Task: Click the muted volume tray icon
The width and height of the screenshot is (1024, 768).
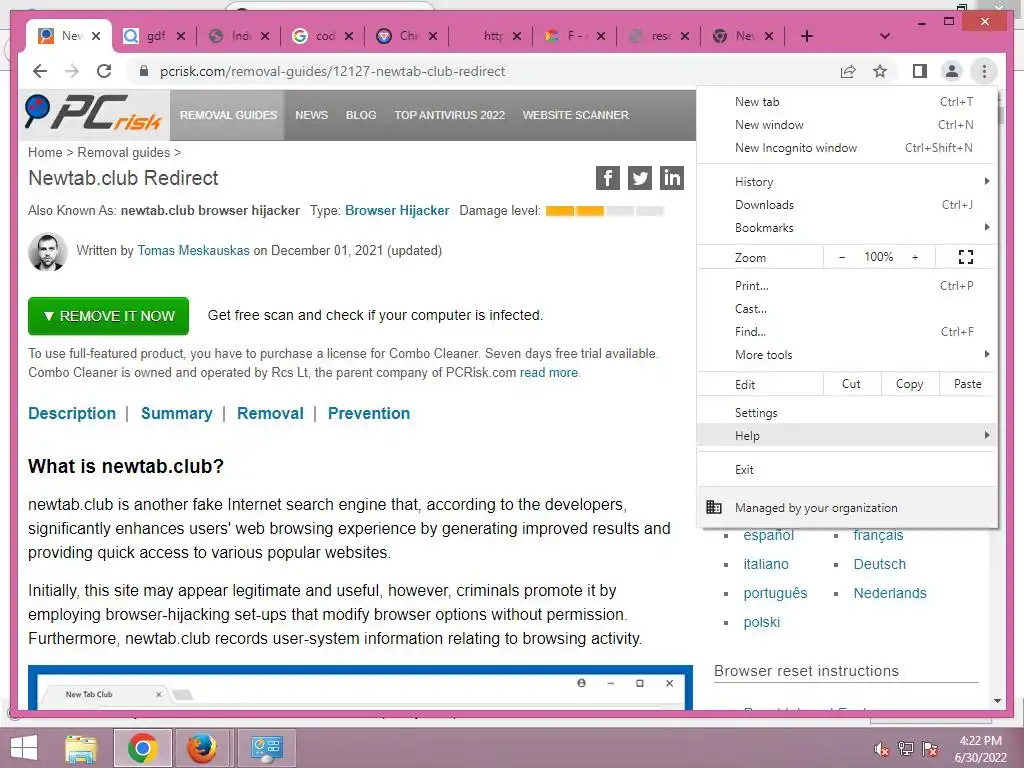Action: 881,748
